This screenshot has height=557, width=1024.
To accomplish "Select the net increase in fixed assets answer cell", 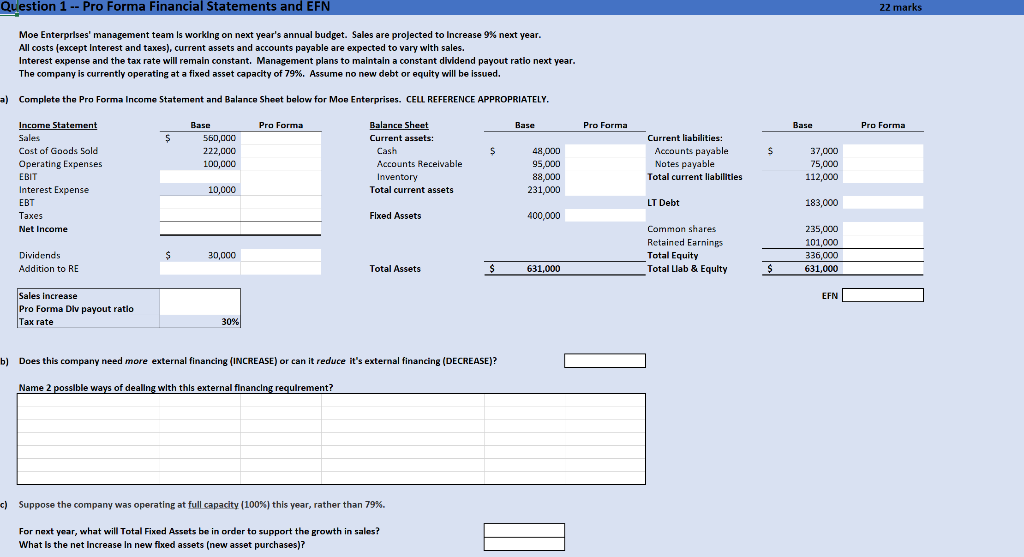I will coord(524,544).
